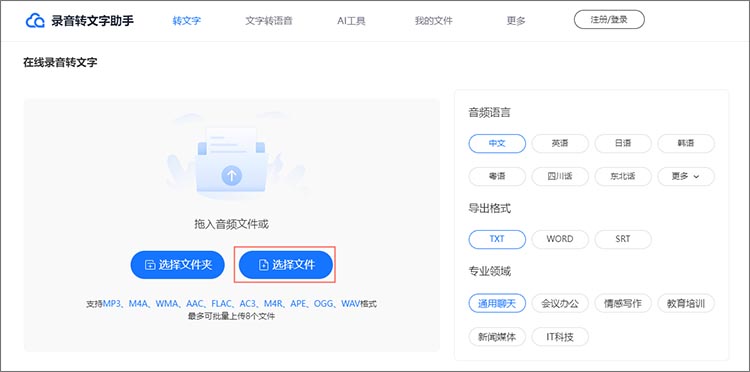Select the 教育培训 professional field
Viewport: 750px width, 372px height.
coord(686,303)
